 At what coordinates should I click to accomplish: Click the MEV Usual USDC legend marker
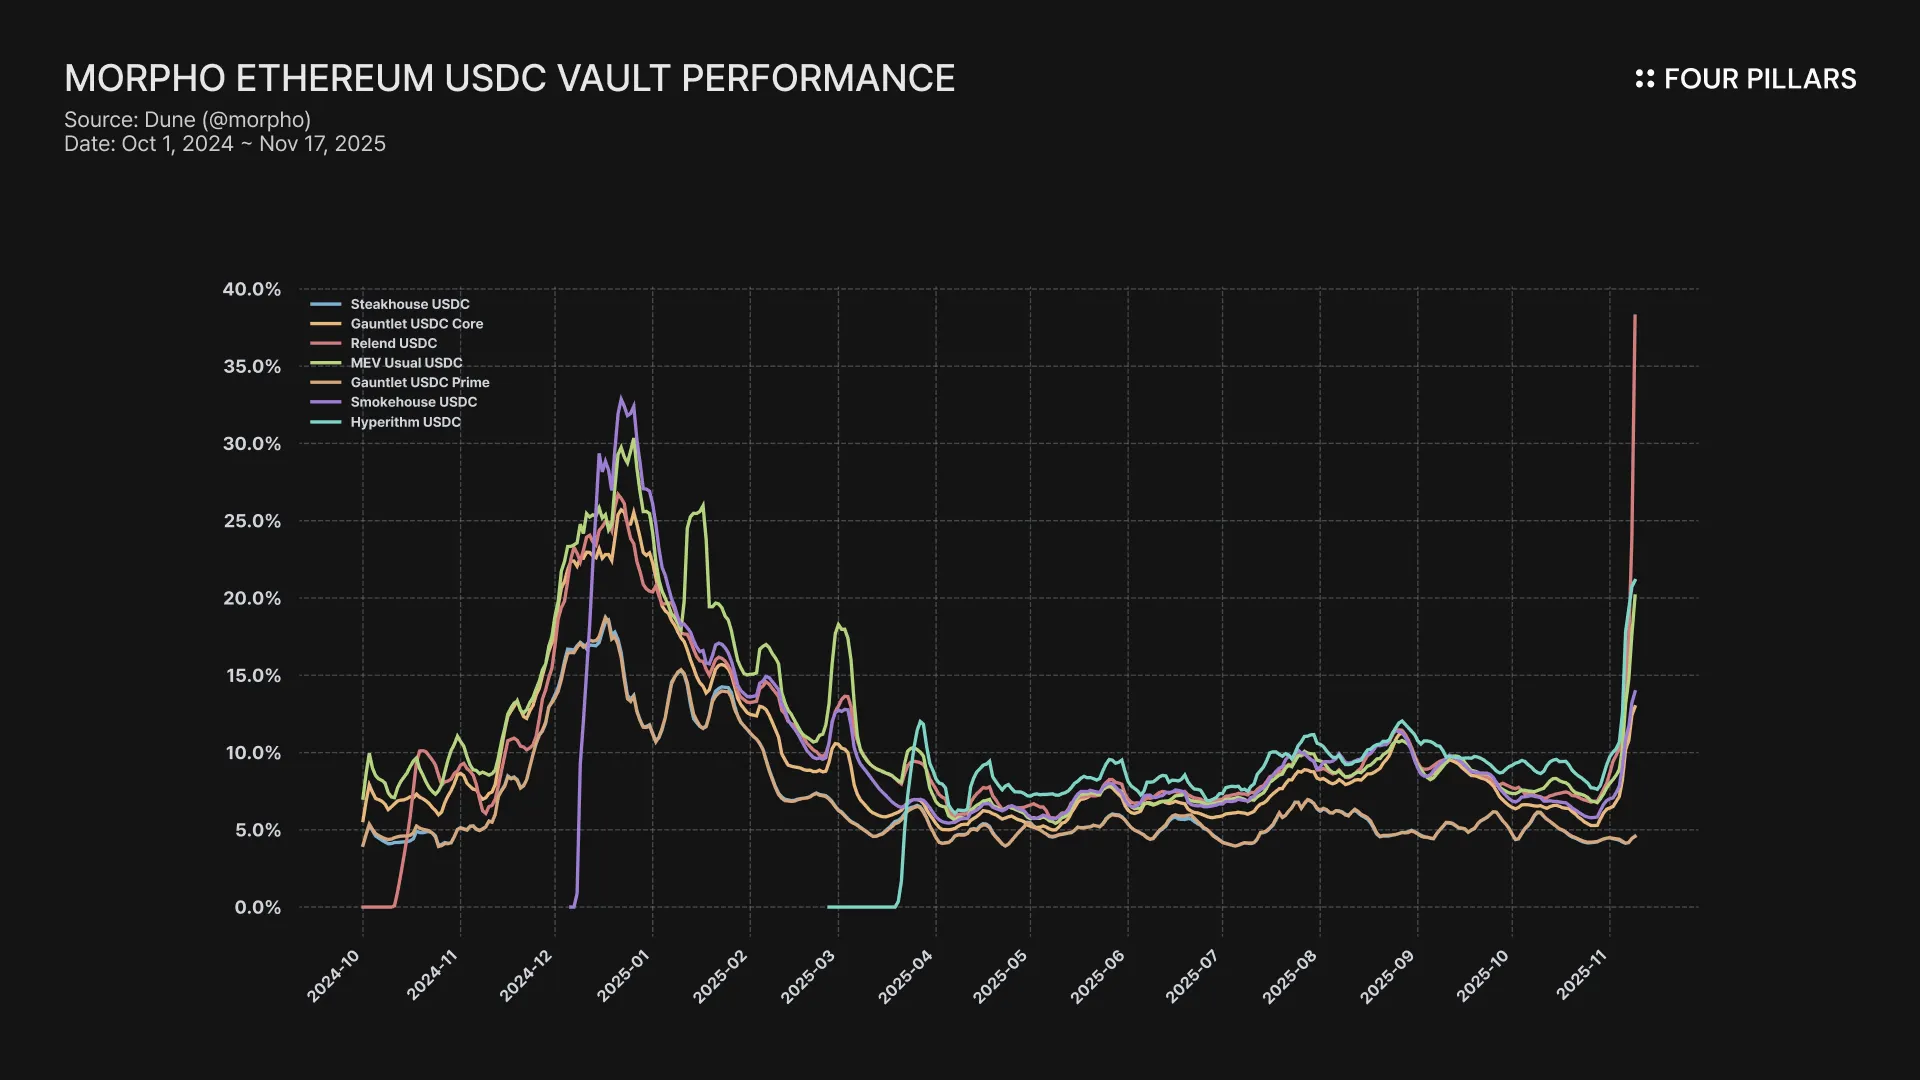click(326, 363)
